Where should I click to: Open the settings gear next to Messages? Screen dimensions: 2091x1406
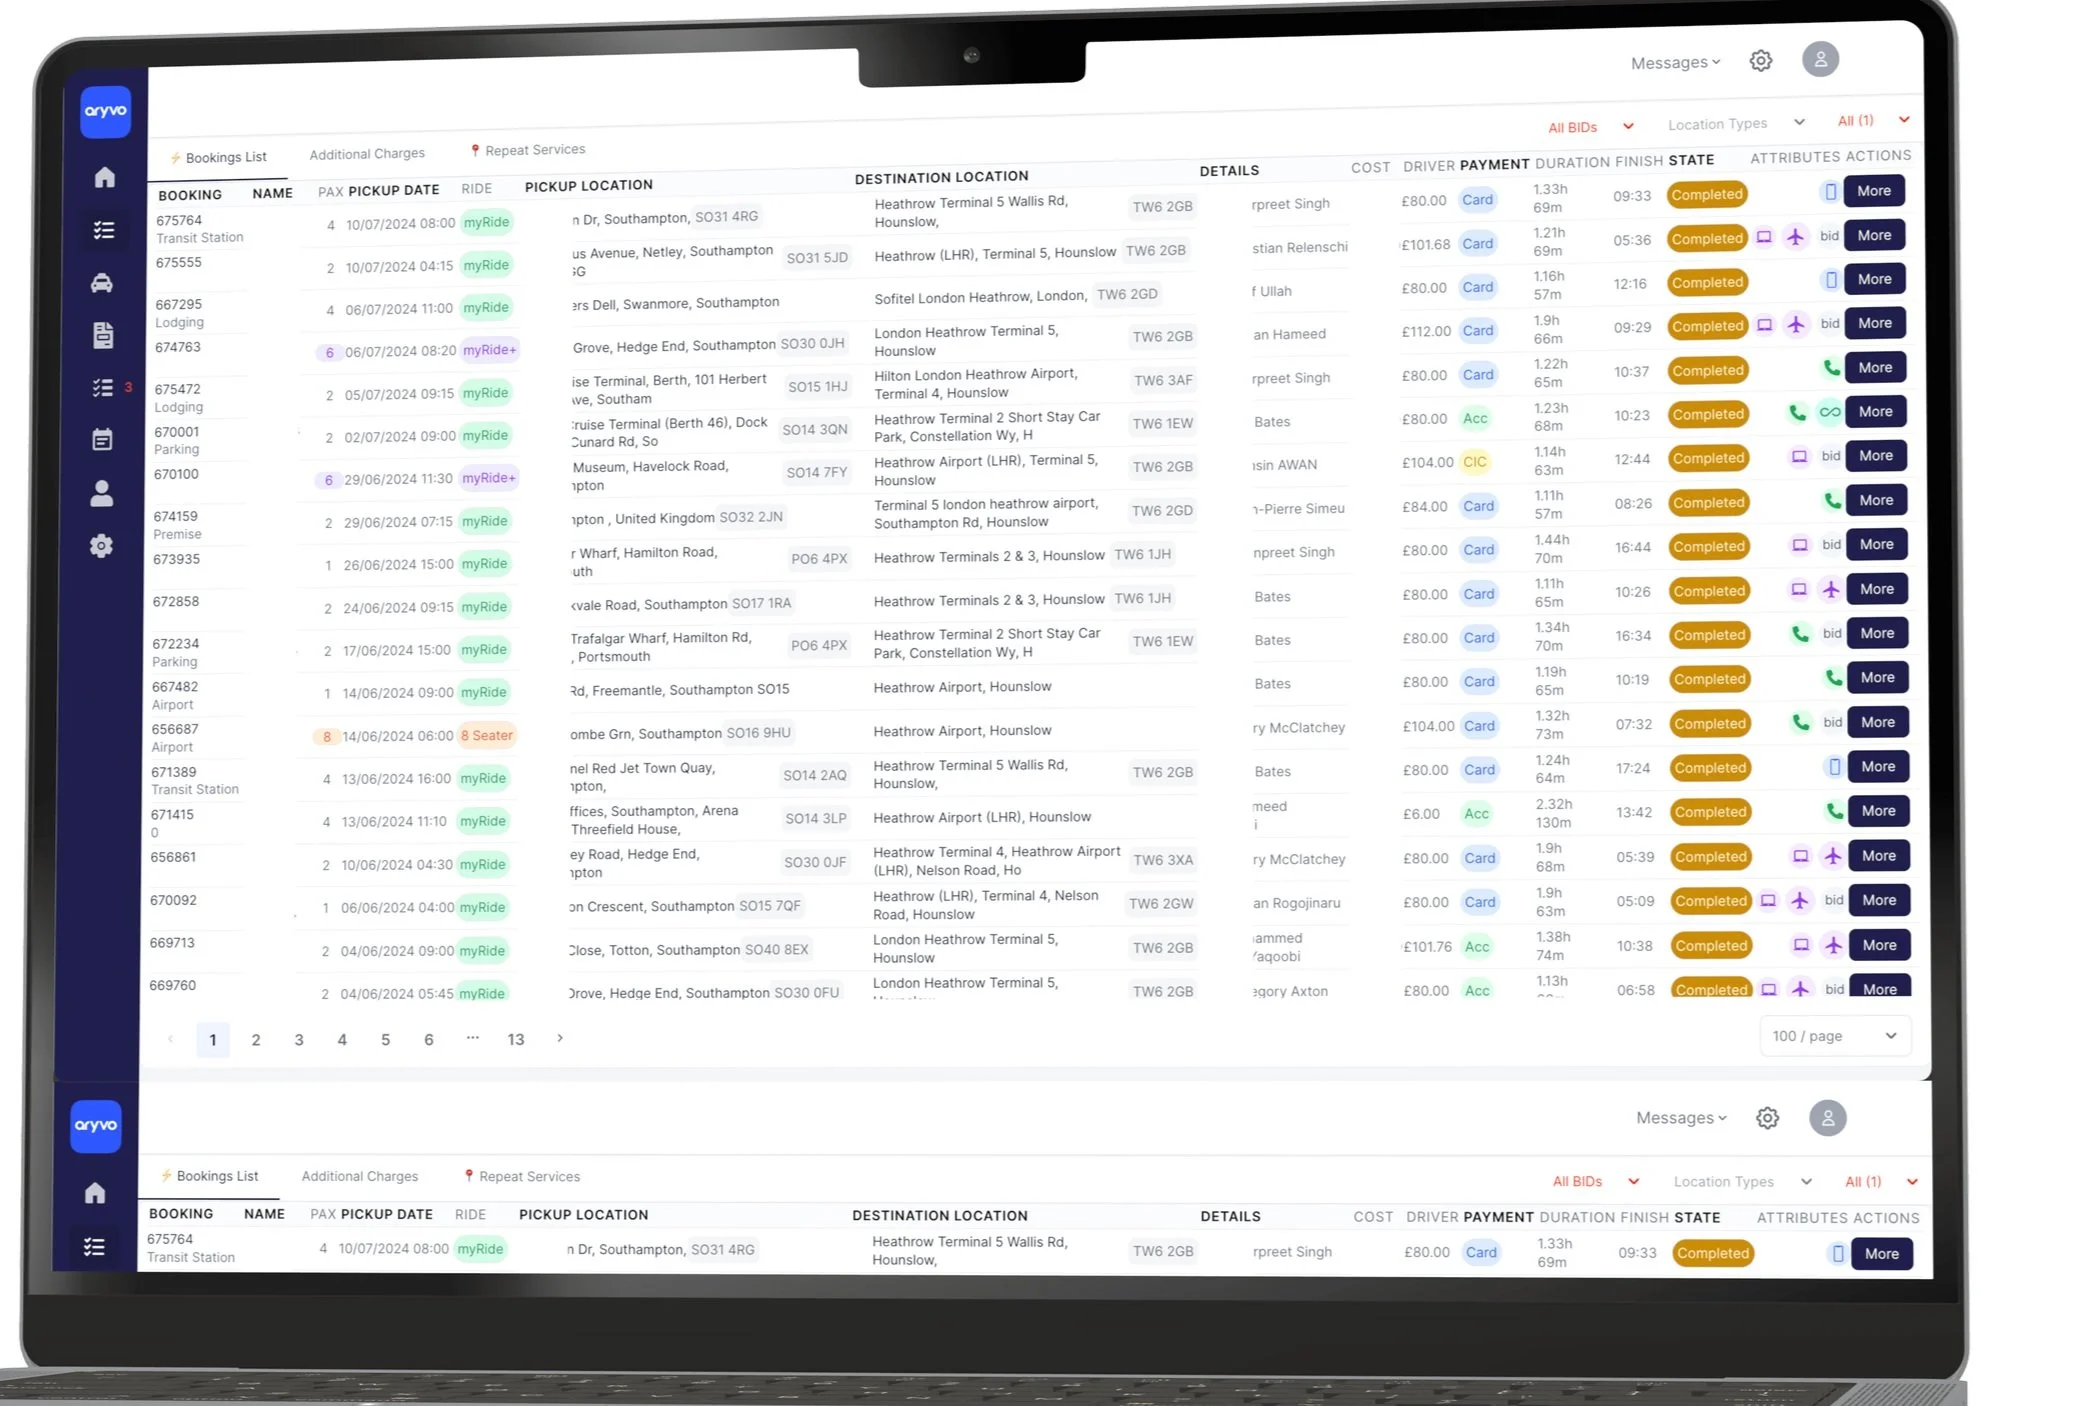[1761, 61]
